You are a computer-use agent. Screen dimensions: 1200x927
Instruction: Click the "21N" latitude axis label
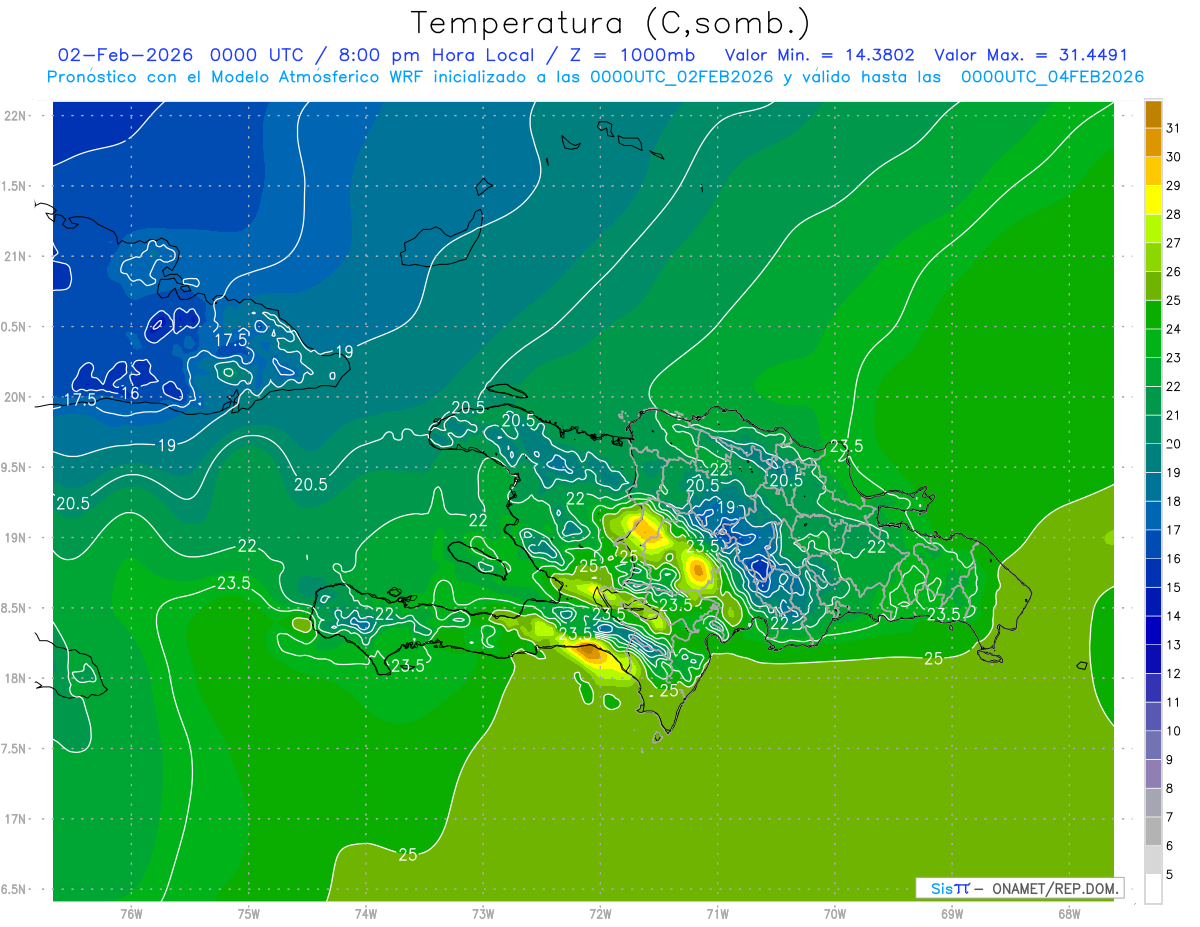coord(15,256)
